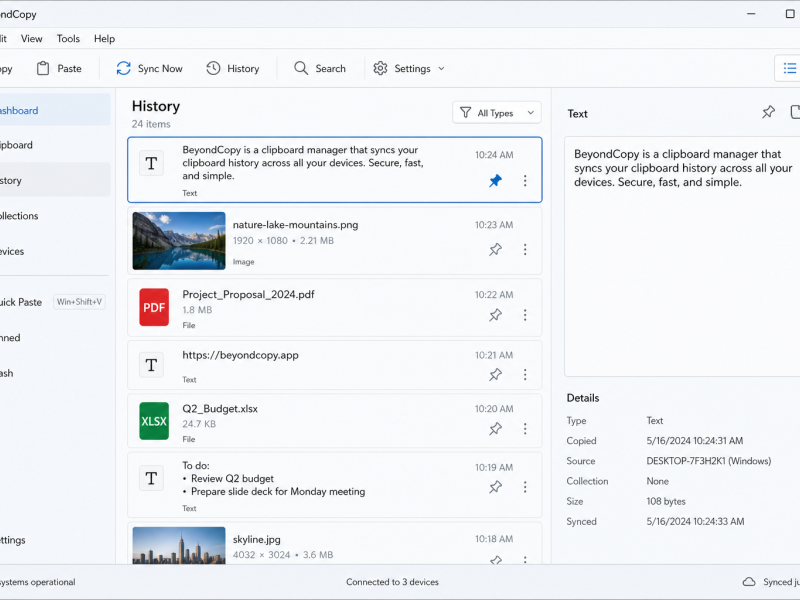This screenshot has width=800, height=600.
Task: Pin nature-lake-mountains.png item
Action: coord(495,249)
